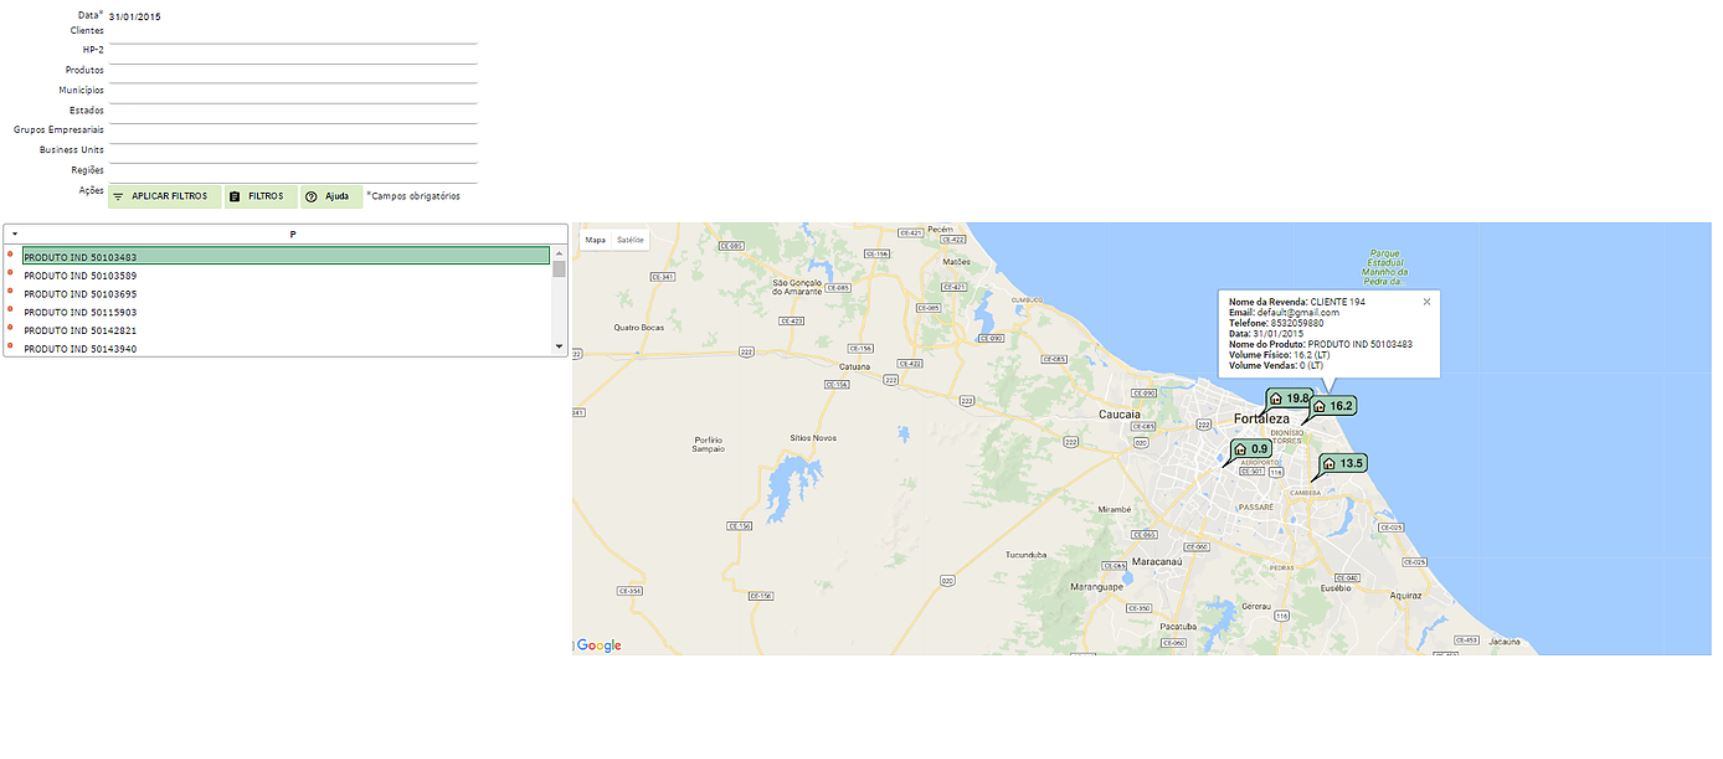Screen dimensions: 1723x759
Task: Focus the Produtos filter field
Action: click(293, 75)
